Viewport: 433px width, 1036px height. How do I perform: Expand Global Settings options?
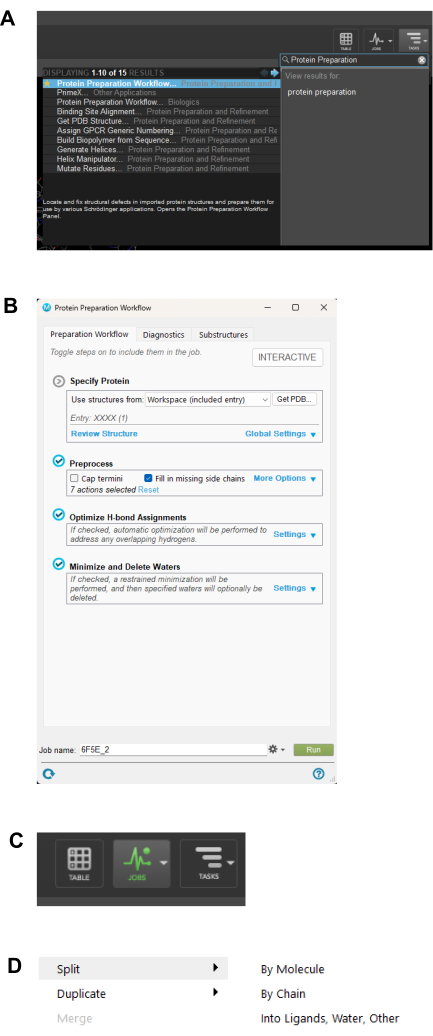pyautogui.click(x=280, y=433)
